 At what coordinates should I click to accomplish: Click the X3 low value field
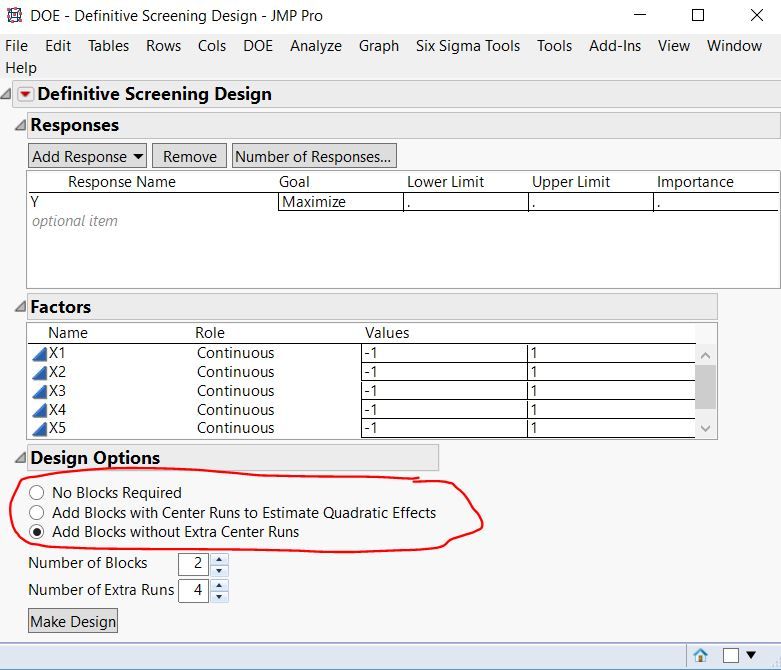point(444,391)
